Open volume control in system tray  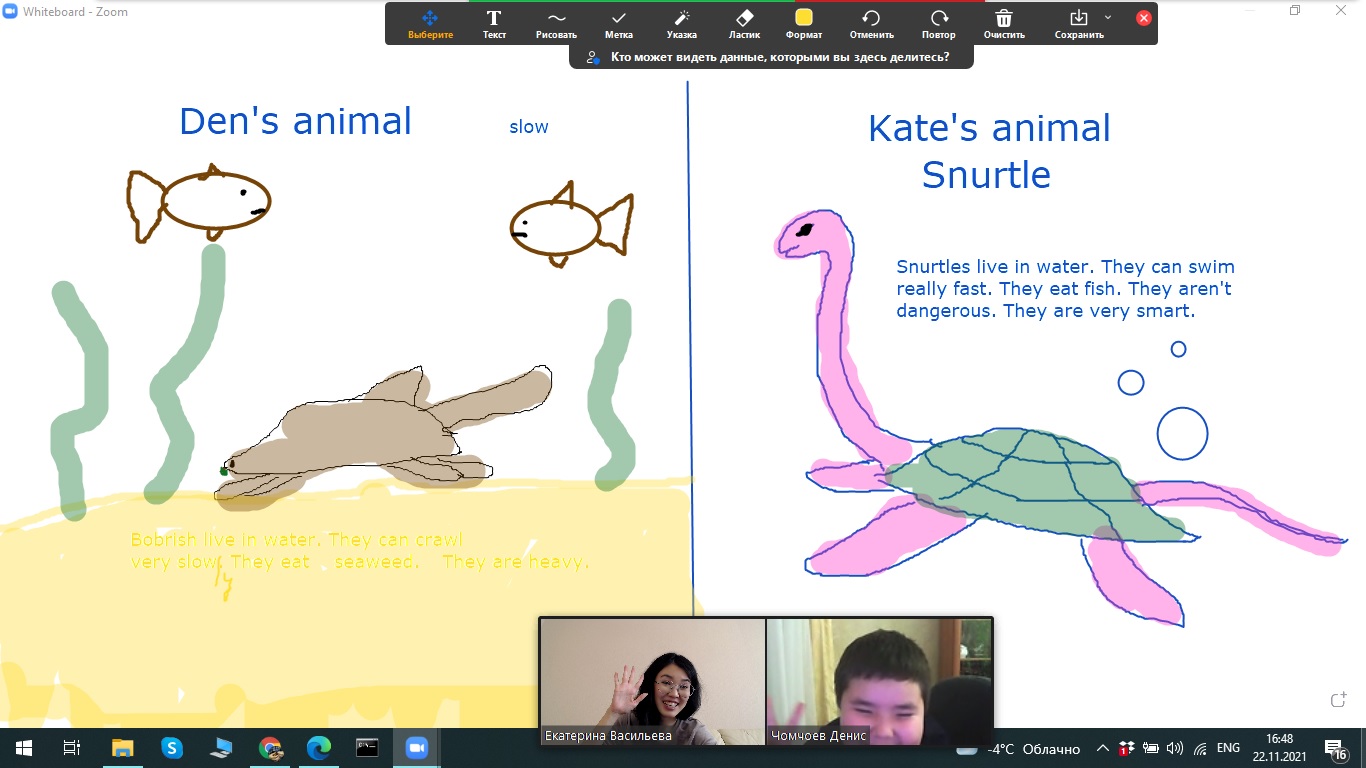pos(1174,748)
